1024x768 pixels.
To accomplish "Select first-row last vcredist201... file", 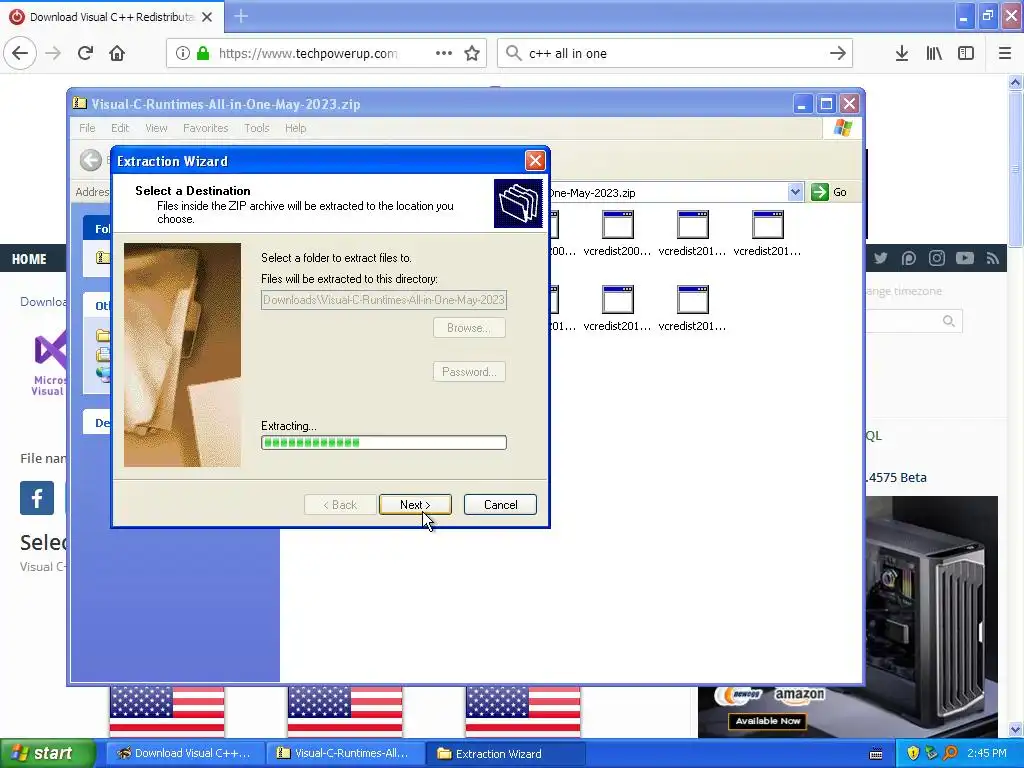I will pos(767,233).
